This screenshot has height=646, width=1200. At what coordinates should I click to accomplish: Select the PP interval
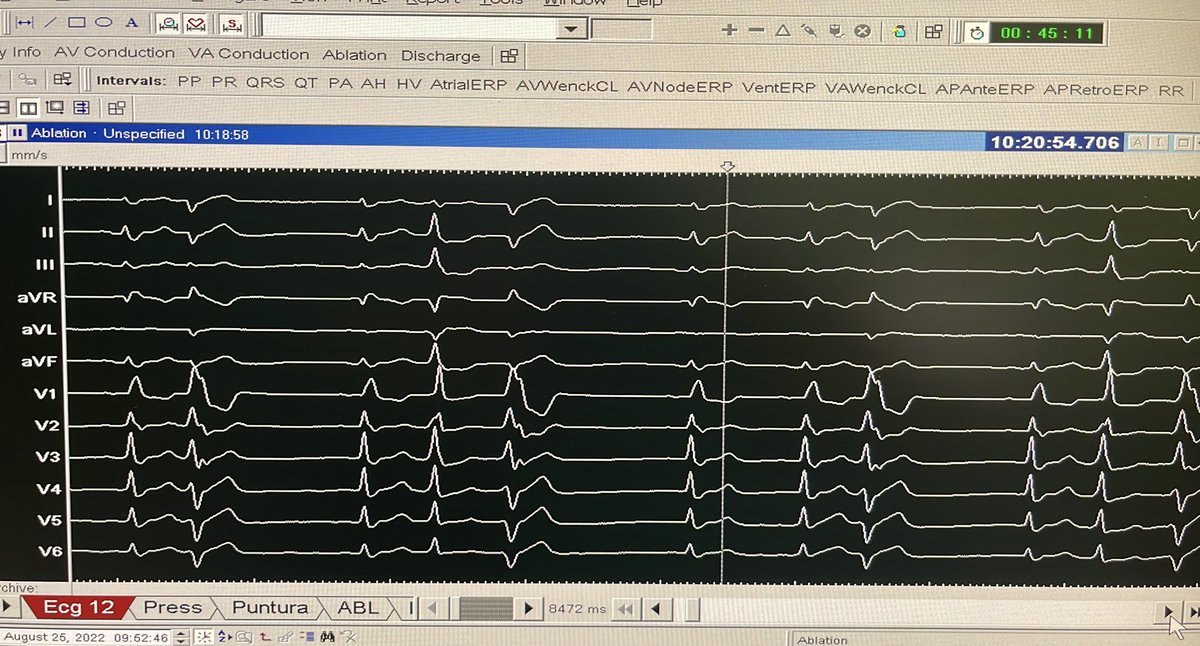189,82
